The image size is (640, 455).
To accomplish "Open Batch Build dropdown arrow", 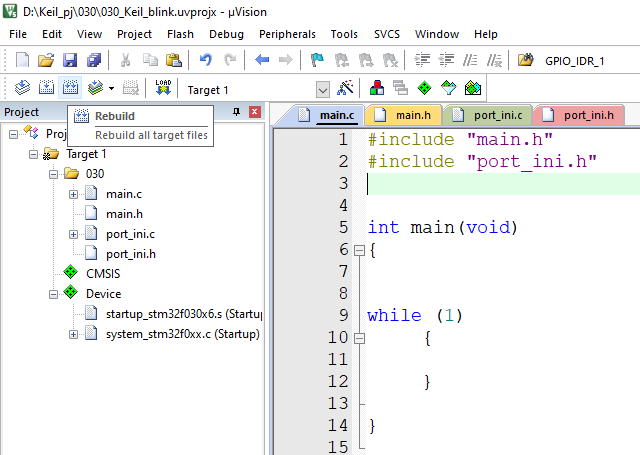I will [111, 88].
